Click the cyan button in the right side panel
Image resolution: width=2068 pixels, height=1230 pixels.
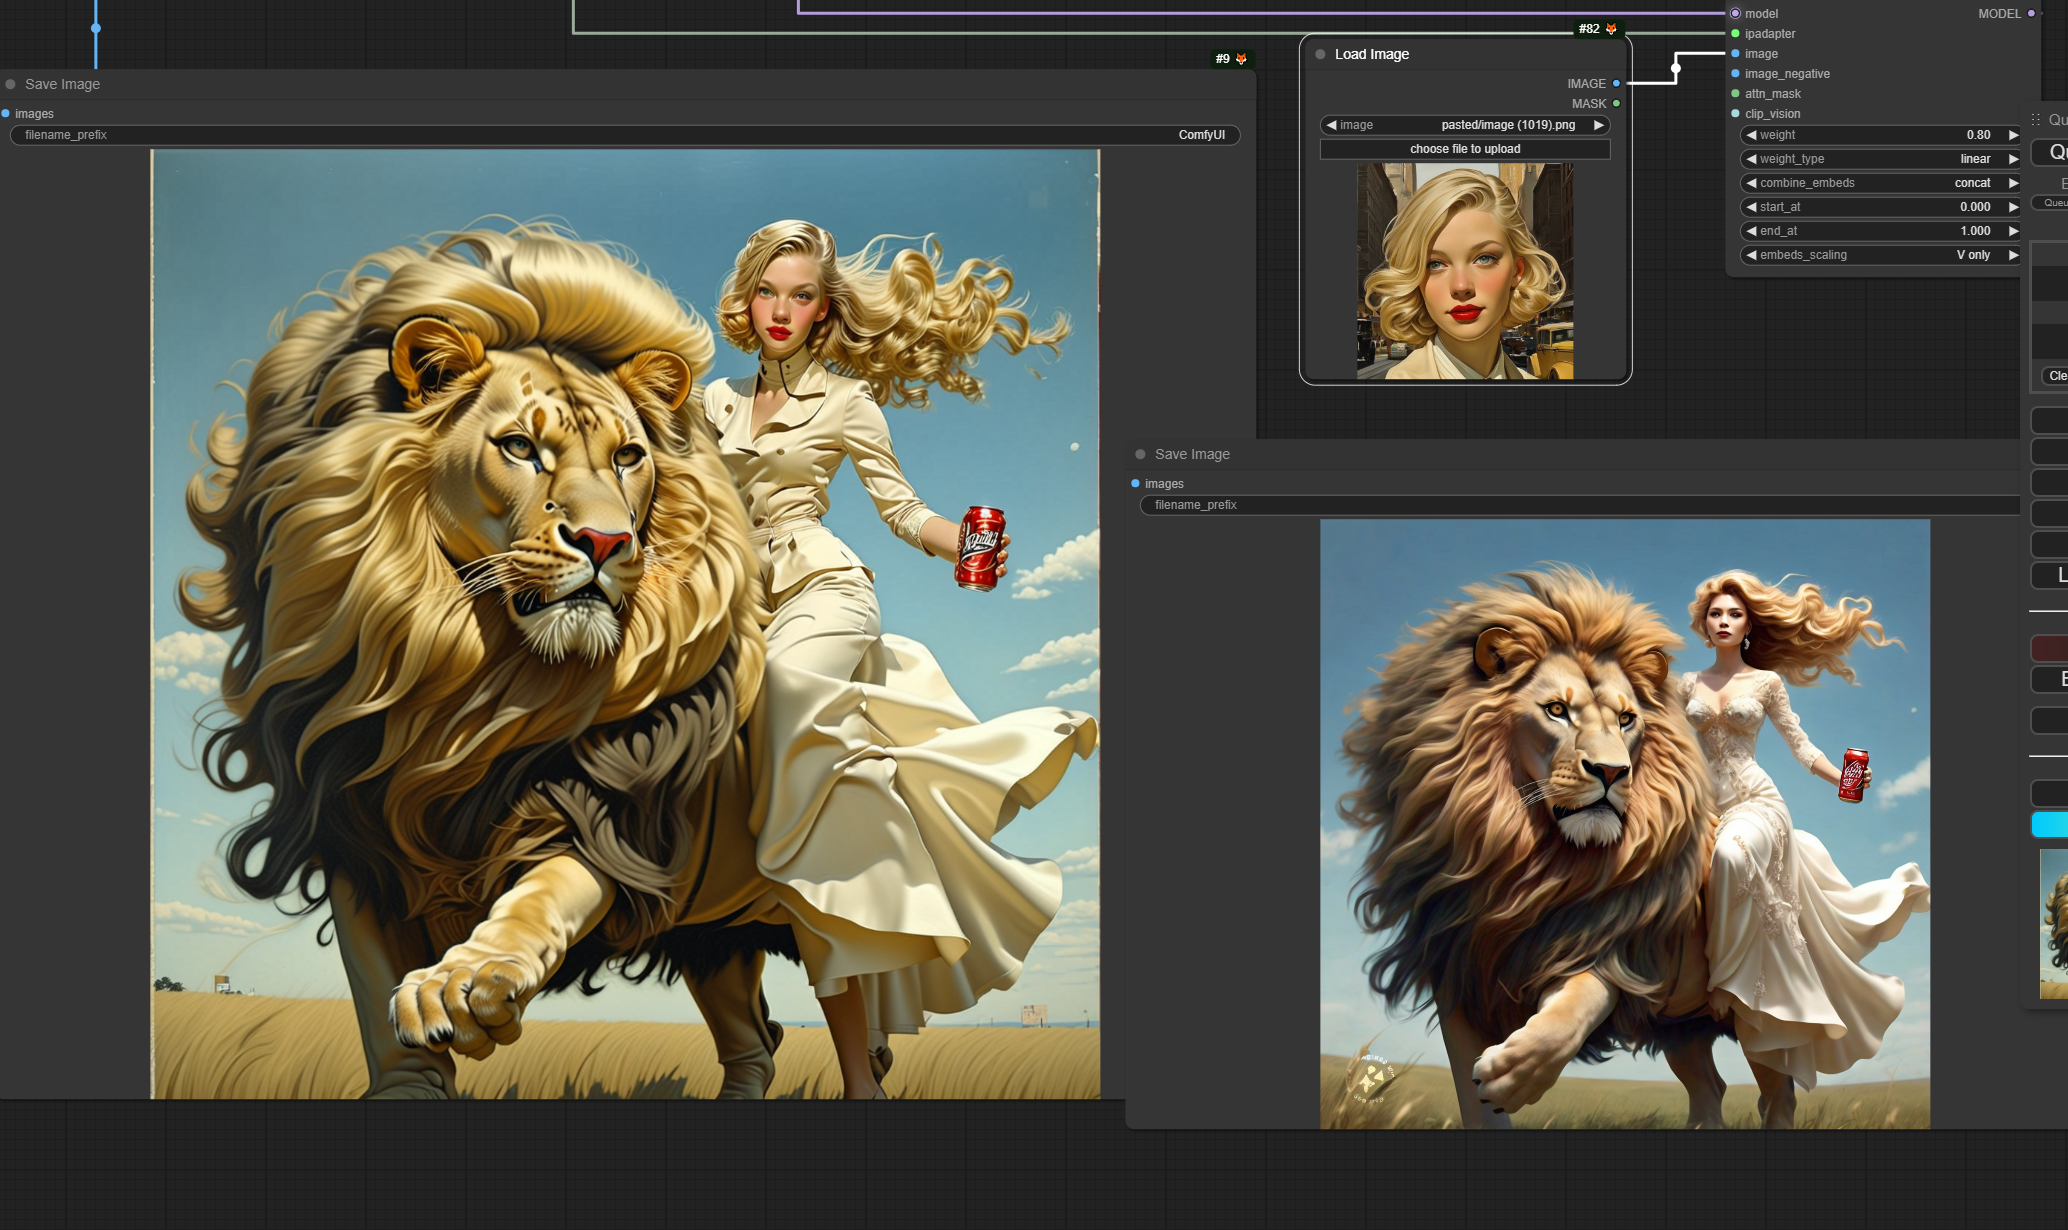pos(2050,824)
